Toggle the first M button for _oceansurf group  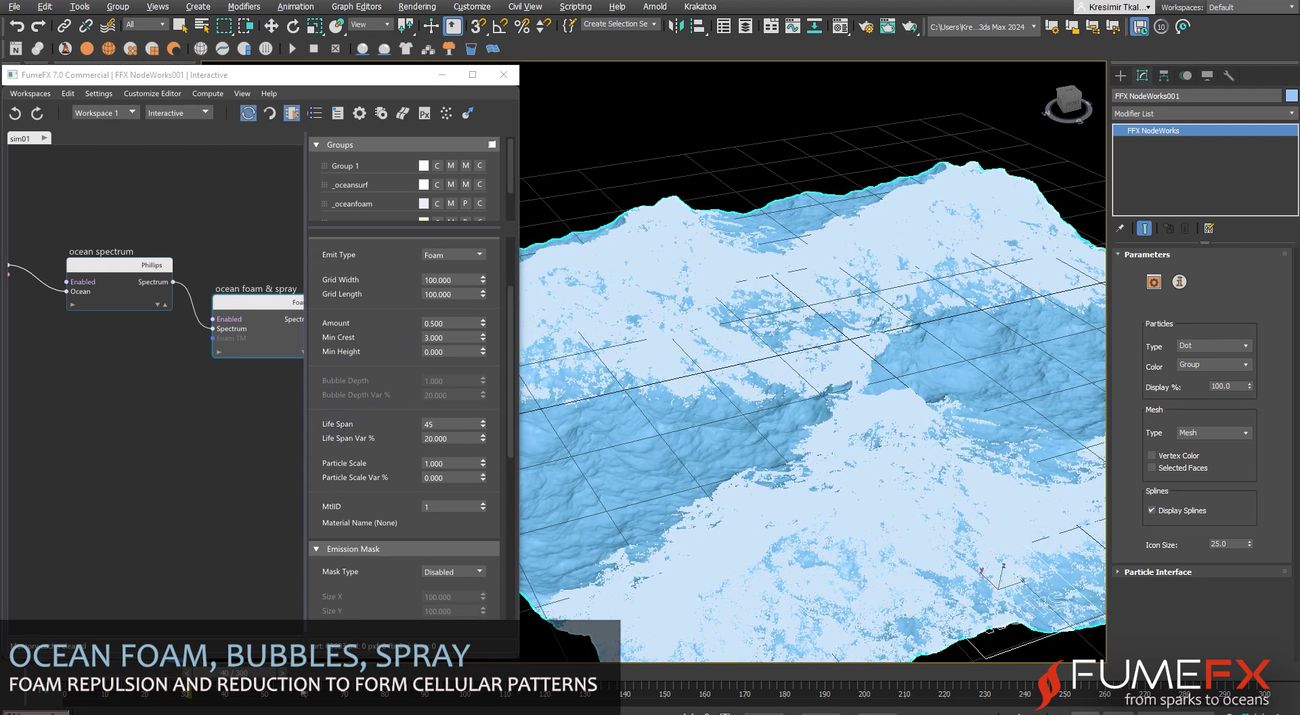coord(451,185)
